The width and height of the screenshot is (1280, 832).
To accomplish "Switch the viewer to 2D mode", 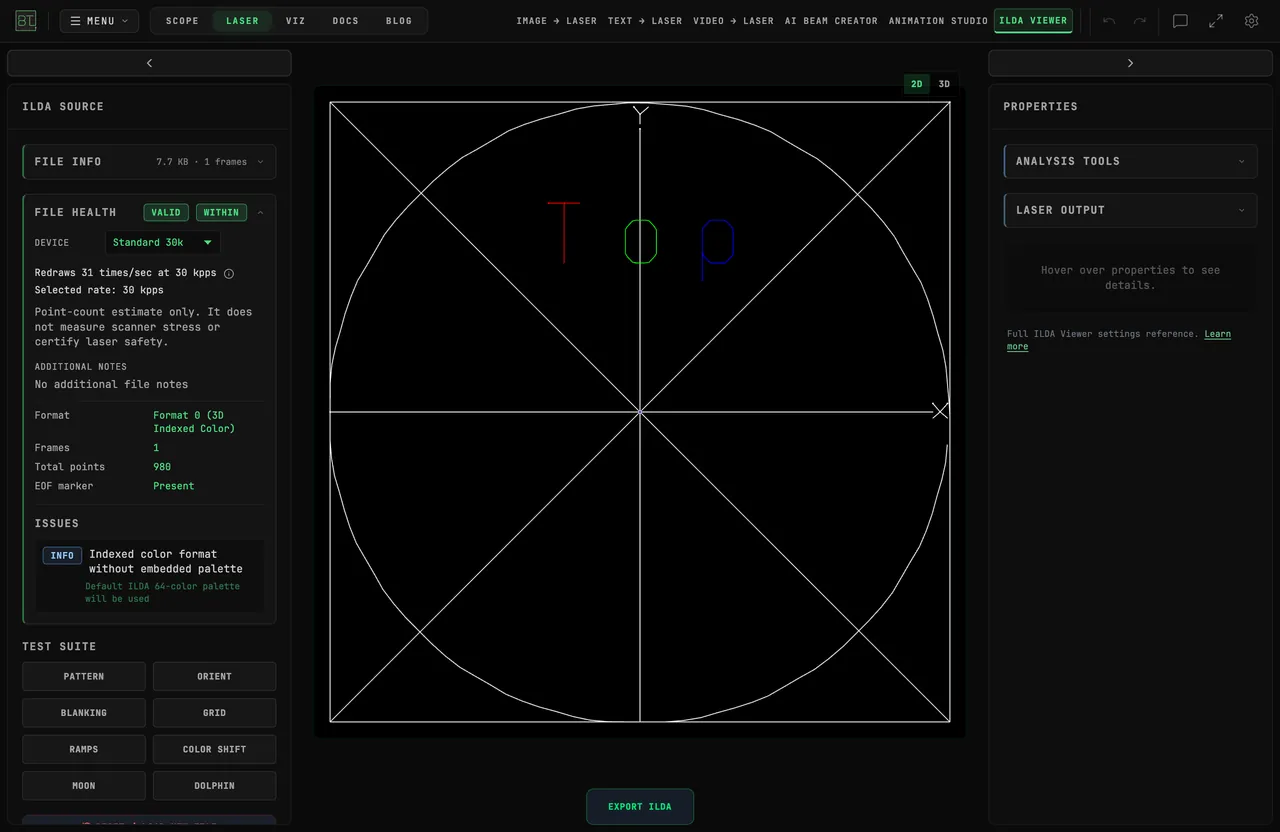I will (917, 84).
